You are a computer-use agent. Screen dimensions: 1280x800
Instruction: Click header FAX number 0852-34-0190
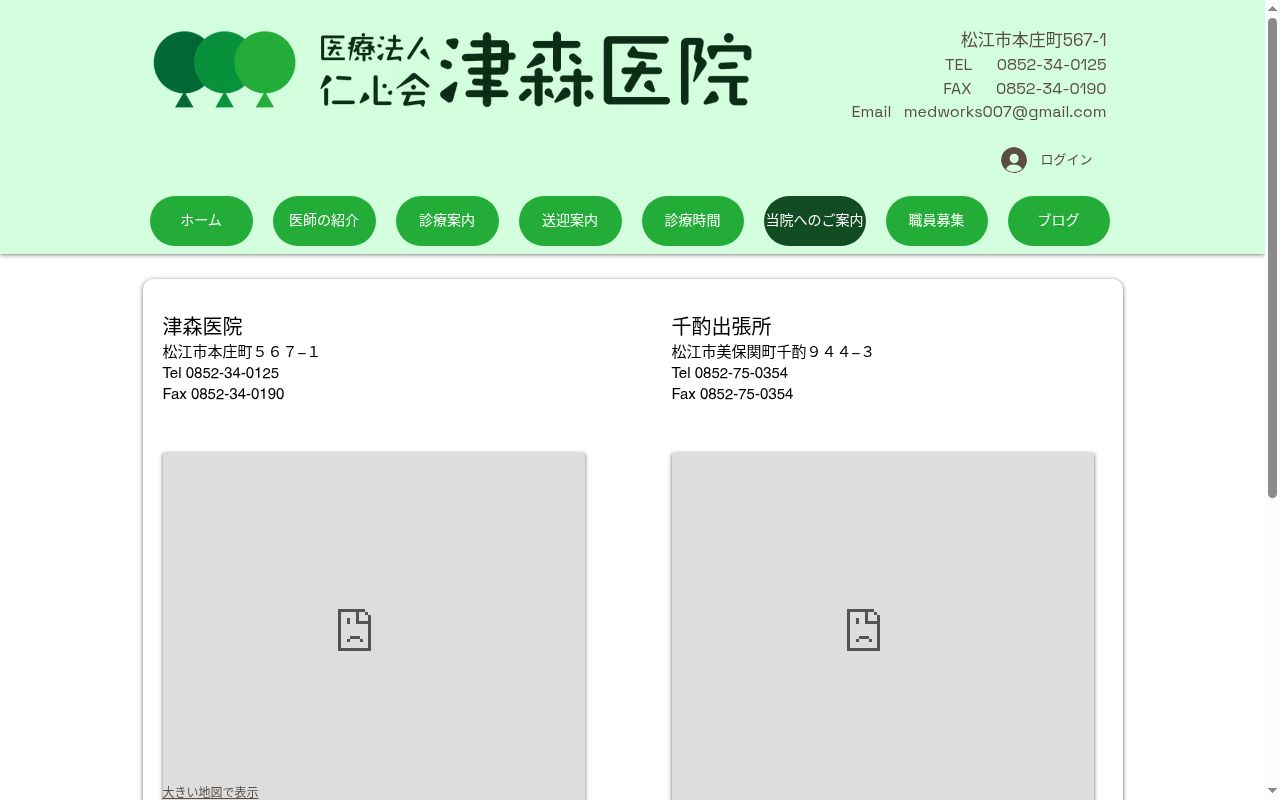[x=1051, y=88]
